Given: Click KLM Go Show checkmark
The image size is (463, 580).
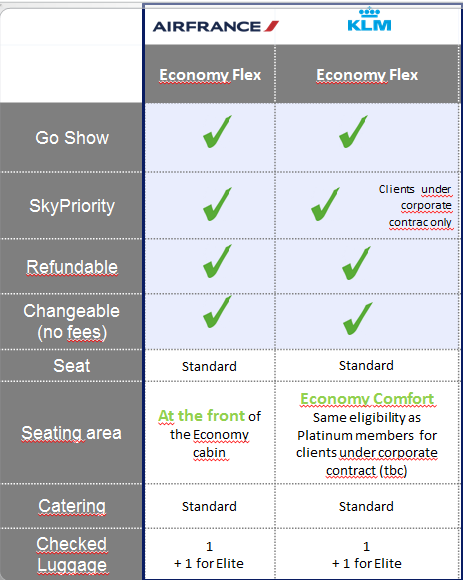Looking at the screenshot, I should pyautogui.click(x=354, y=132).
